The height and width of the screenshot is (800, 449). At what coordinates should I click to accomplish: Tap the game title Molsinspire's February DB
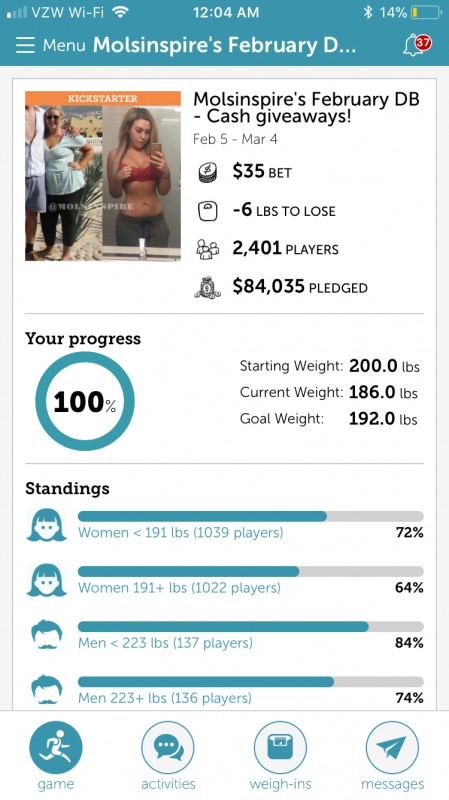coord(306,107)
